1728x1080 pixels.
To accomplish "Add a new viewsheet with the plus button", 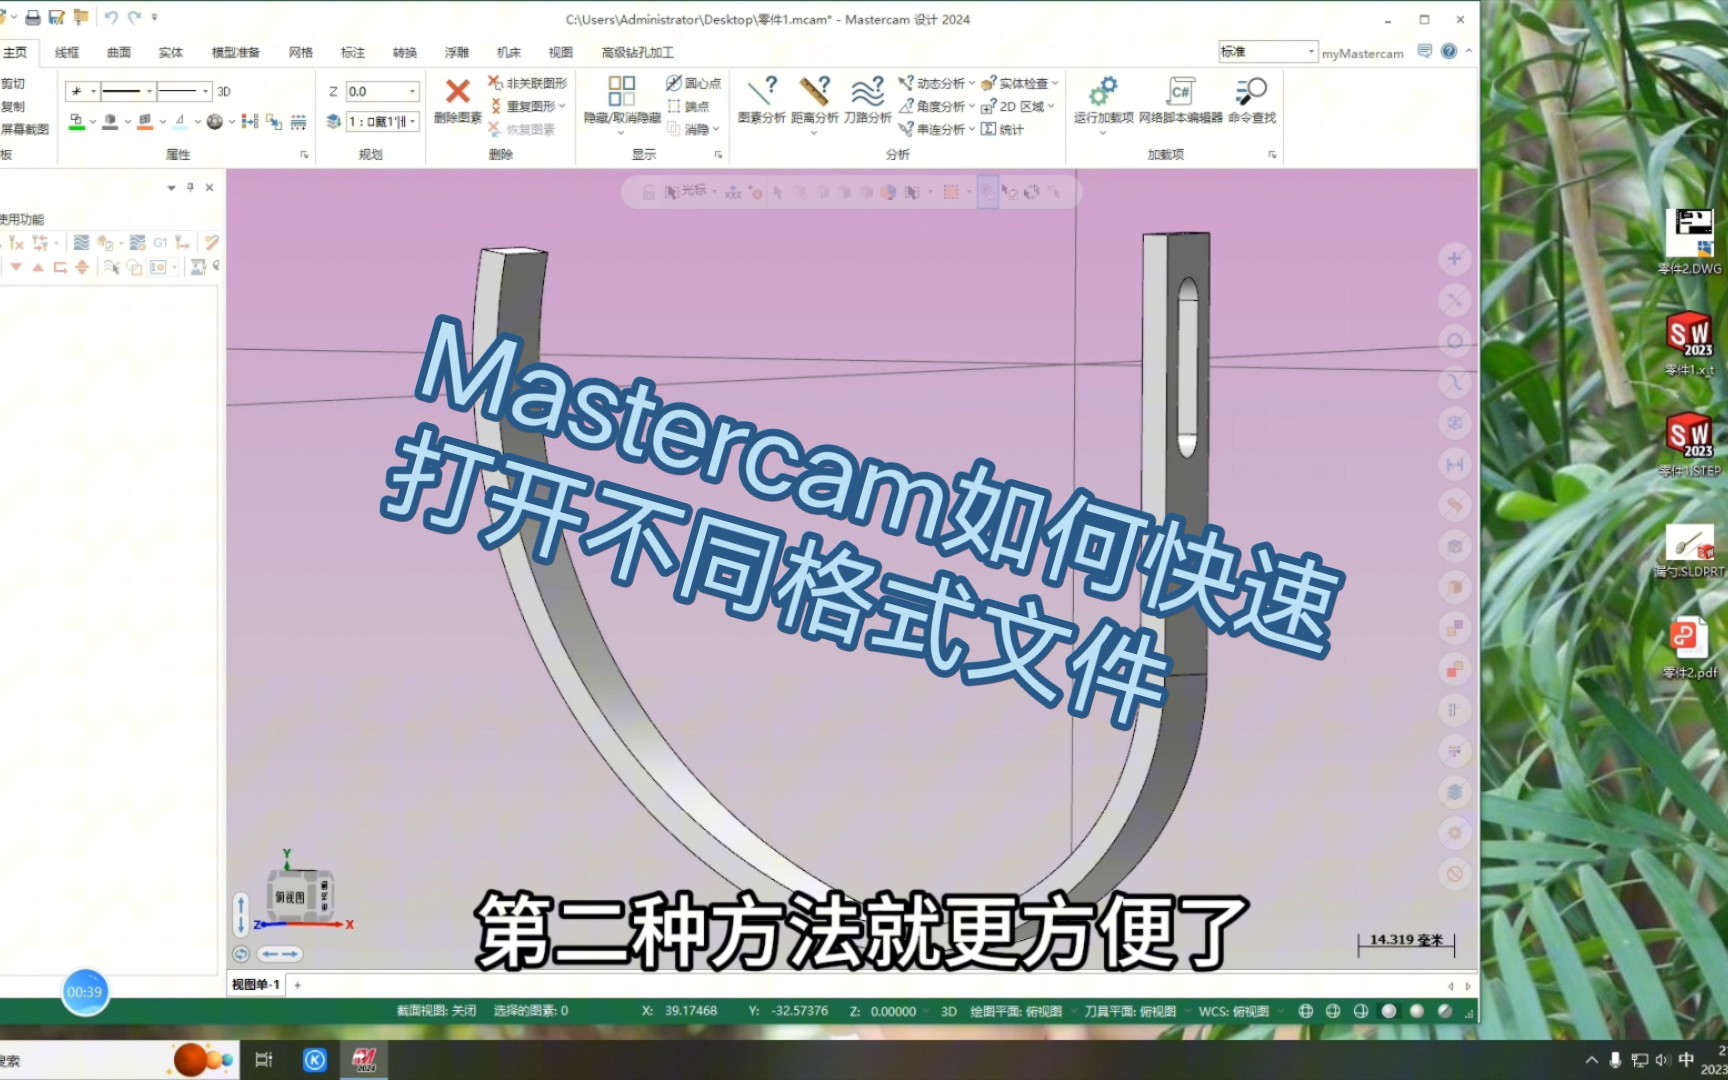I will (298, 985).
